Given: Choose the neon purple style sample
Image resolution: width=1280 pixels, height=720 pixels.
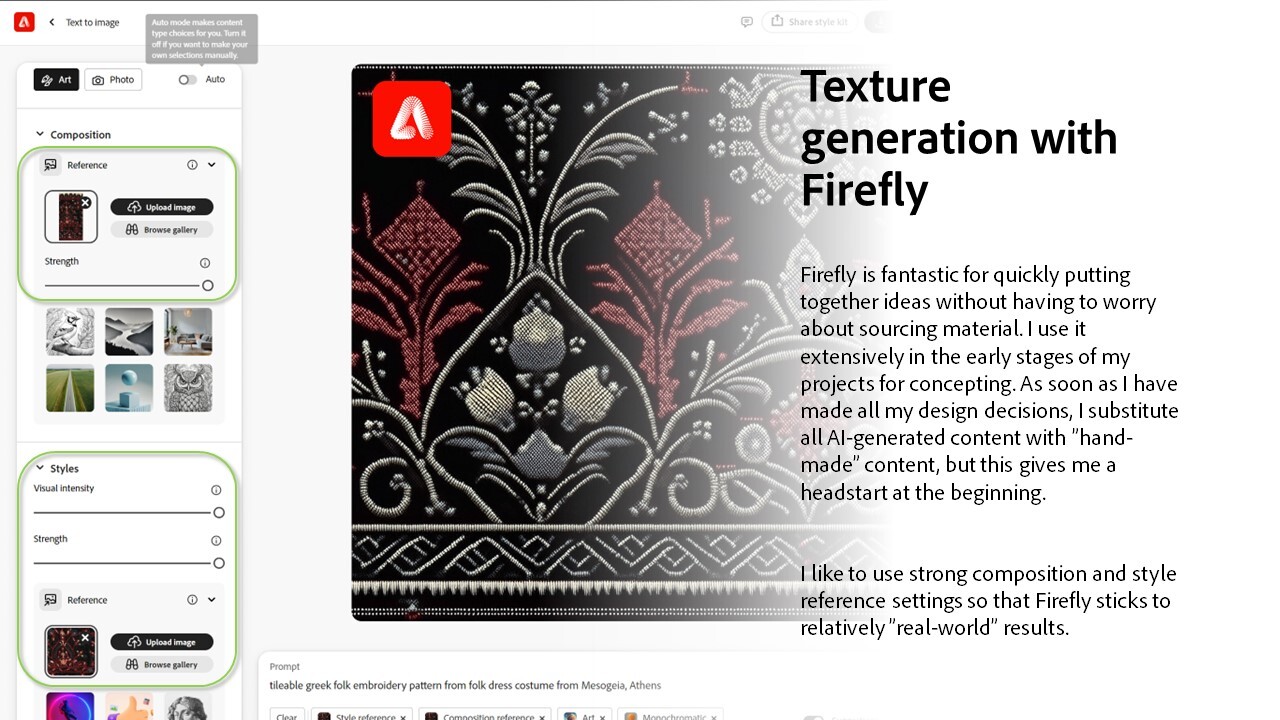Looking at the screenshot, I should coord(70,706).
